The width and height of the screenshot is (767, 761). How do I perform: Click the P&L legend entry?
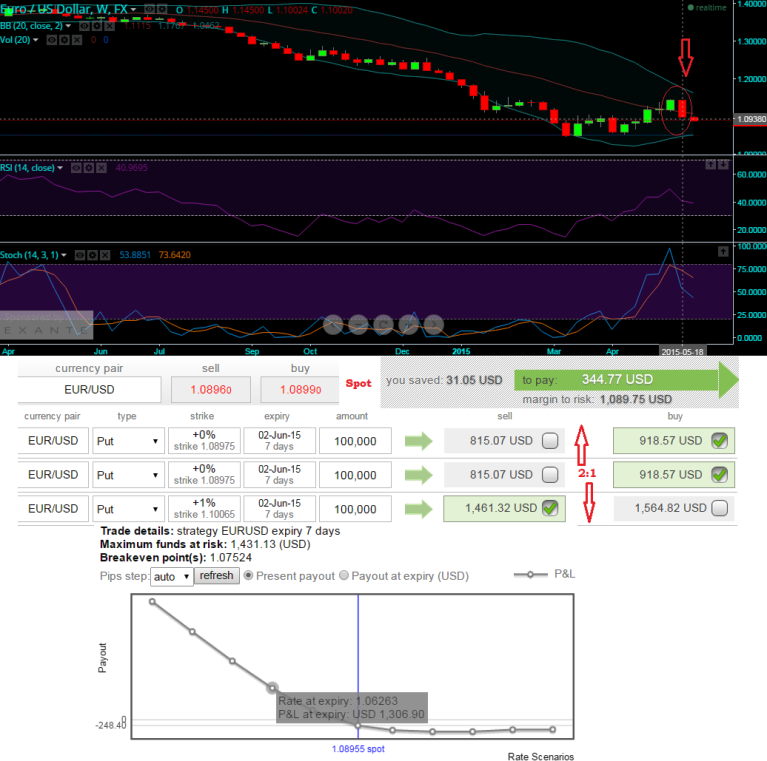pyautogui.click(x=544, y=574)
